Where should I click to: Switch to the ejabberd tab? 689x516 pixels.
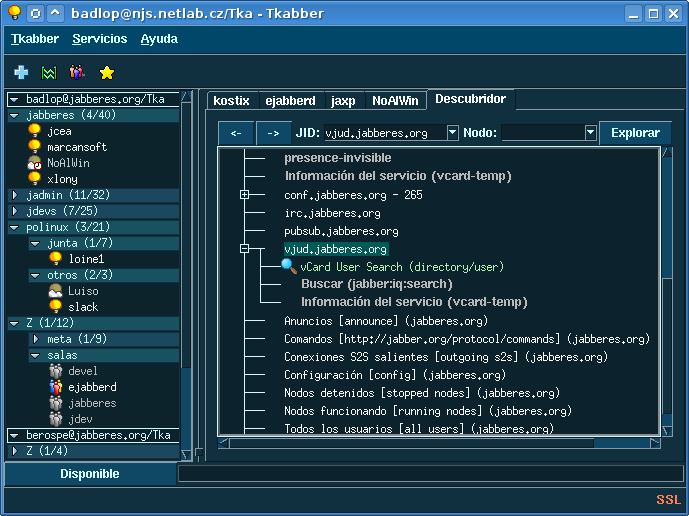tap(290, 101)
